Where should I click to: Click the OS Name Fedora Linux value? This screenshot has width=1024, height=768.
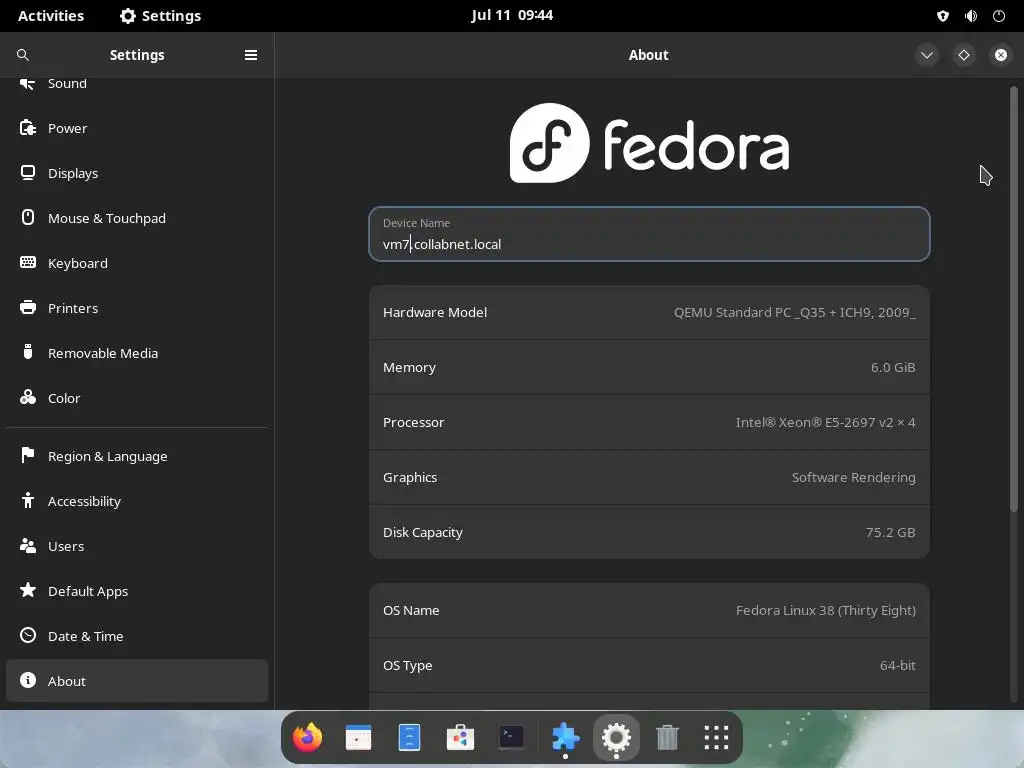click(x=825, y=610)
